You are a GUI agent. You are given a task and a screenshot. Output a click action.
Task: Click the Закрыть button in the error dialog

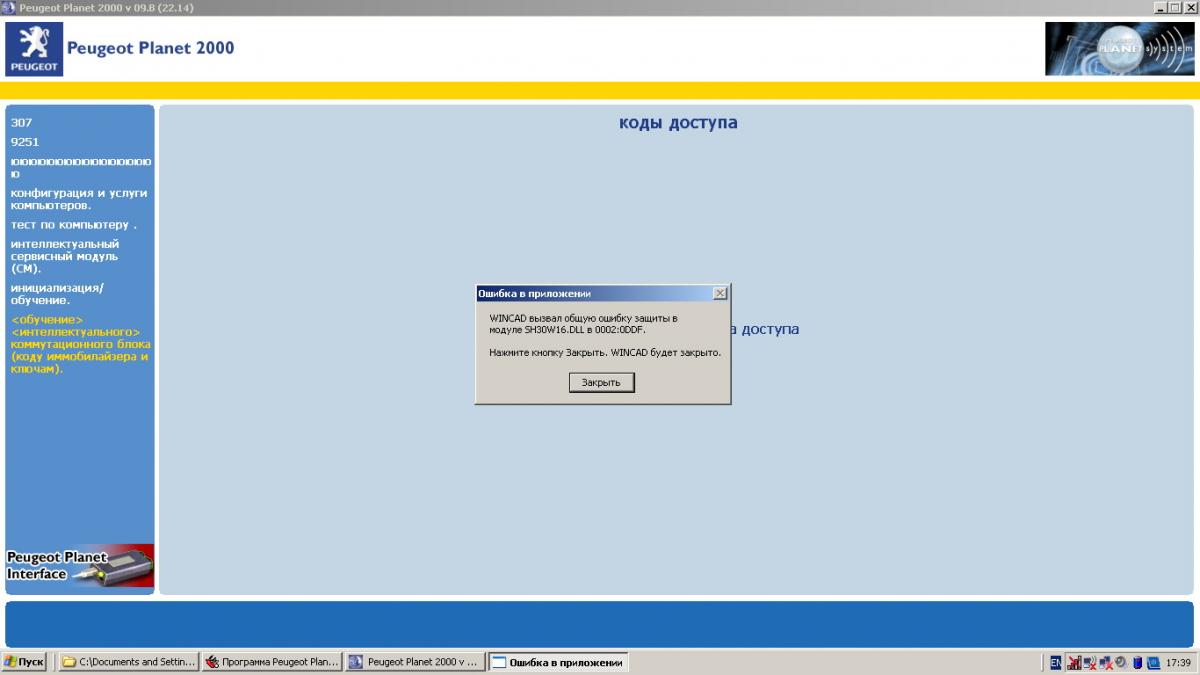(x=601, y=382)
